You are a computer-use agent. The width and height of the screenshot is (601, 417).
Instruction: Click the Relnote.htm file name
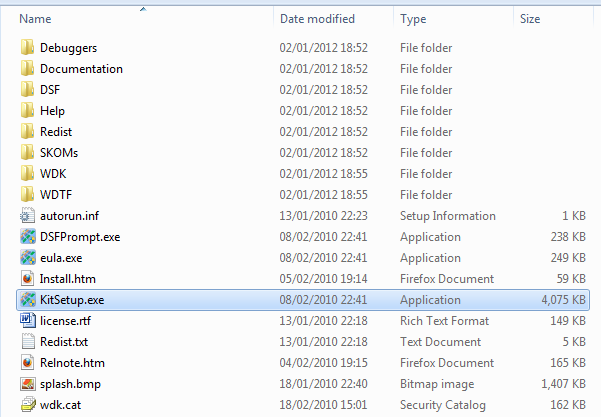[x=73, y=363]
